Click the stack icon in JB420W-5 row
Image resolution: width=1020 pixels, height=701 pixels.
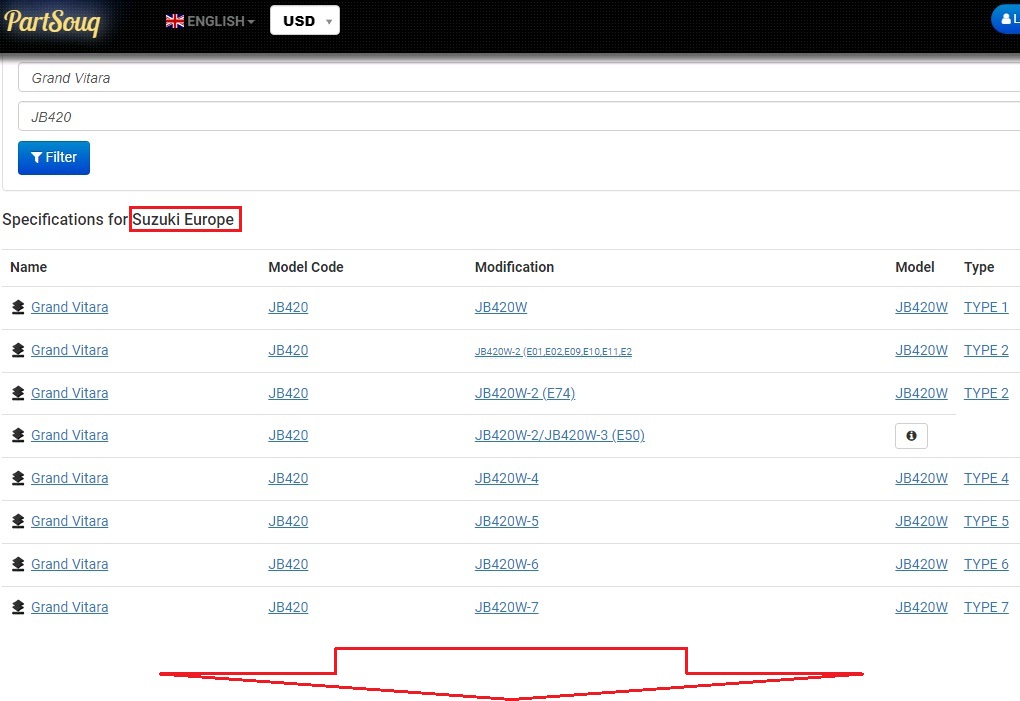point(18,521)
